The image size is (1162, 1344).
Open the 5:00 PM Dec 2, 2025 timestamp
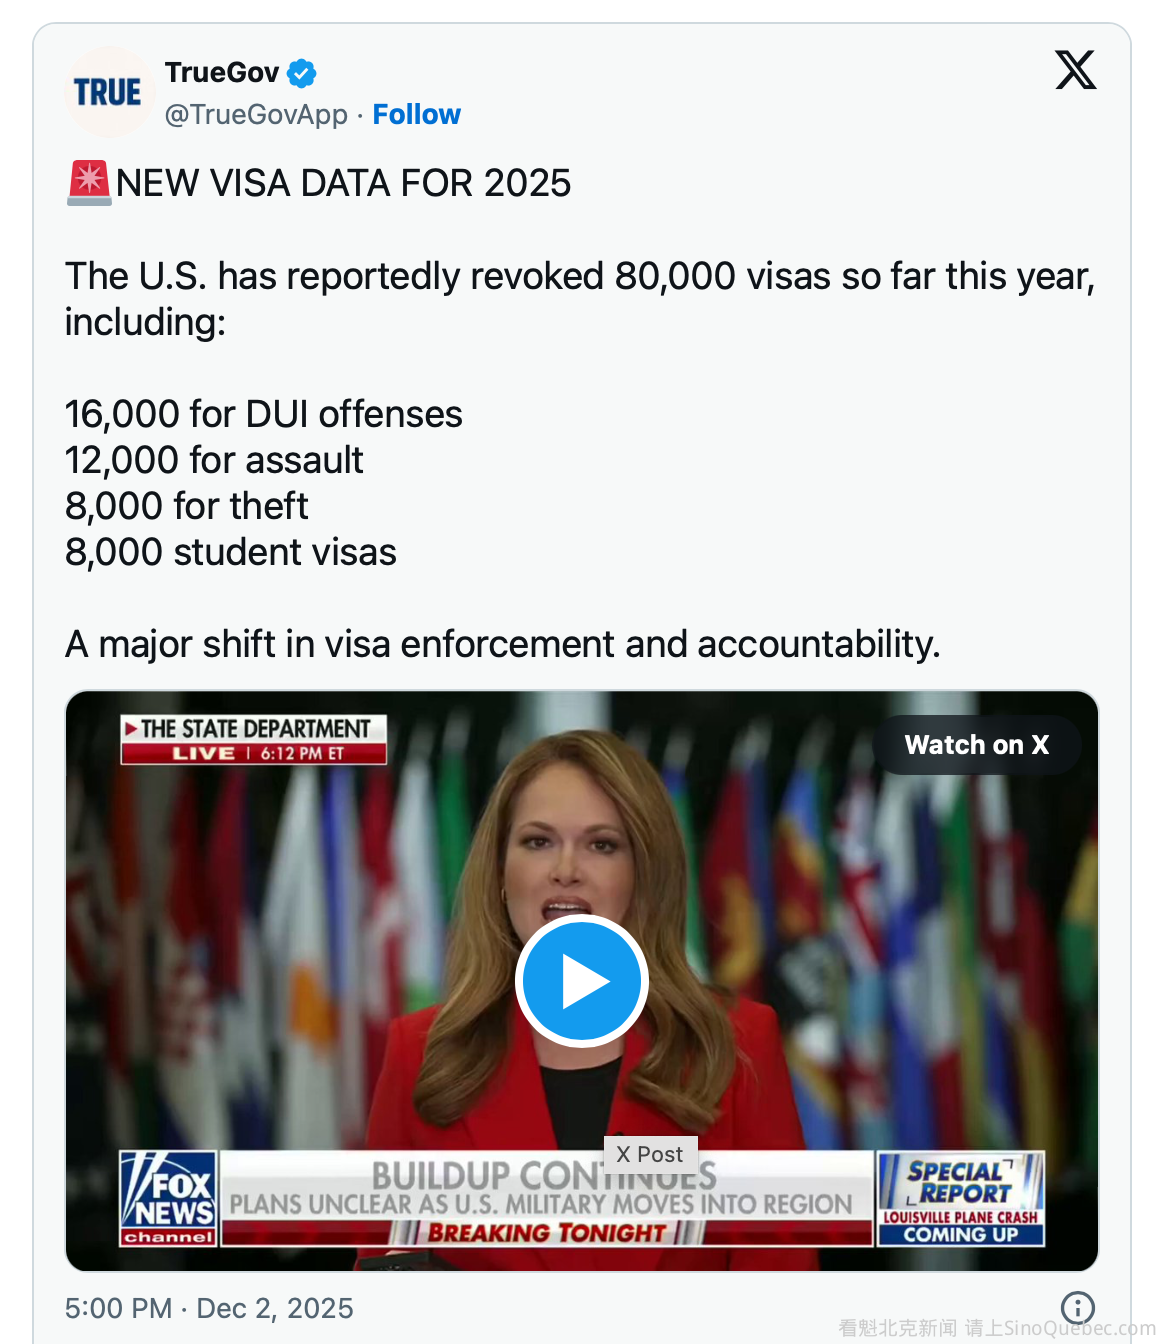coord(209,1308)
